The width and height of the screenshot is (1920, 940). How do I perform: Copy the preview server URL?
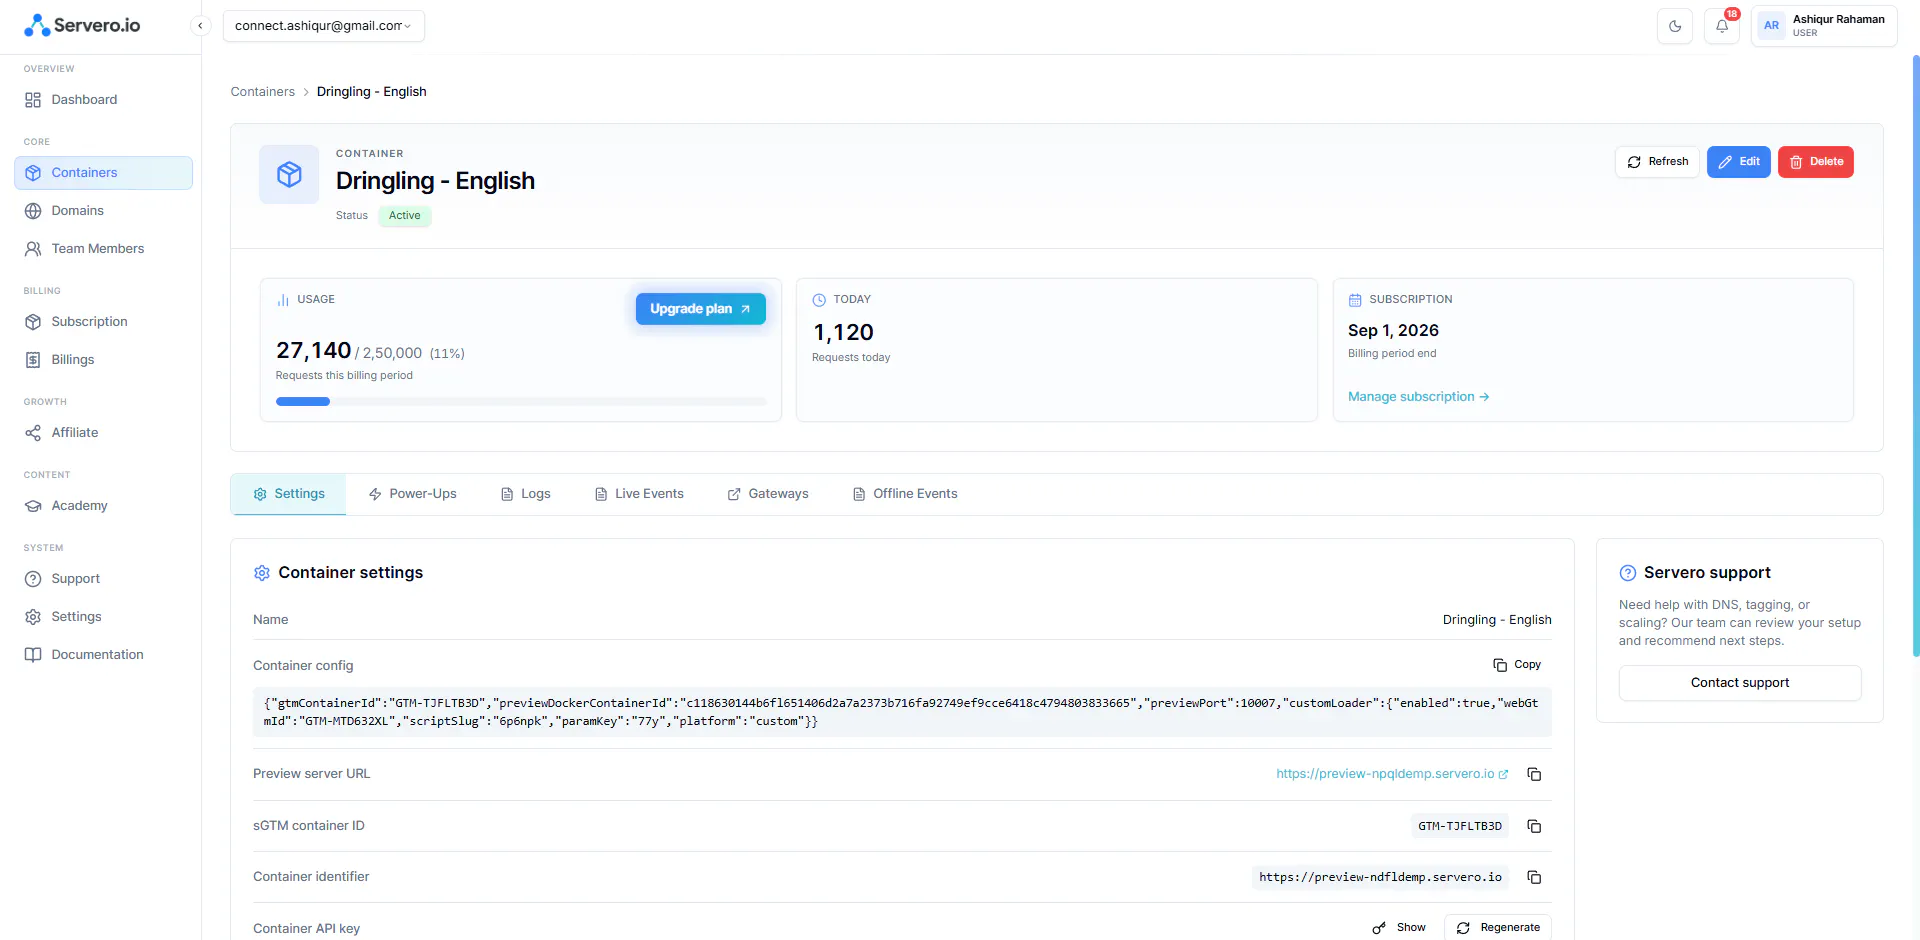(x=1534, y=775)
